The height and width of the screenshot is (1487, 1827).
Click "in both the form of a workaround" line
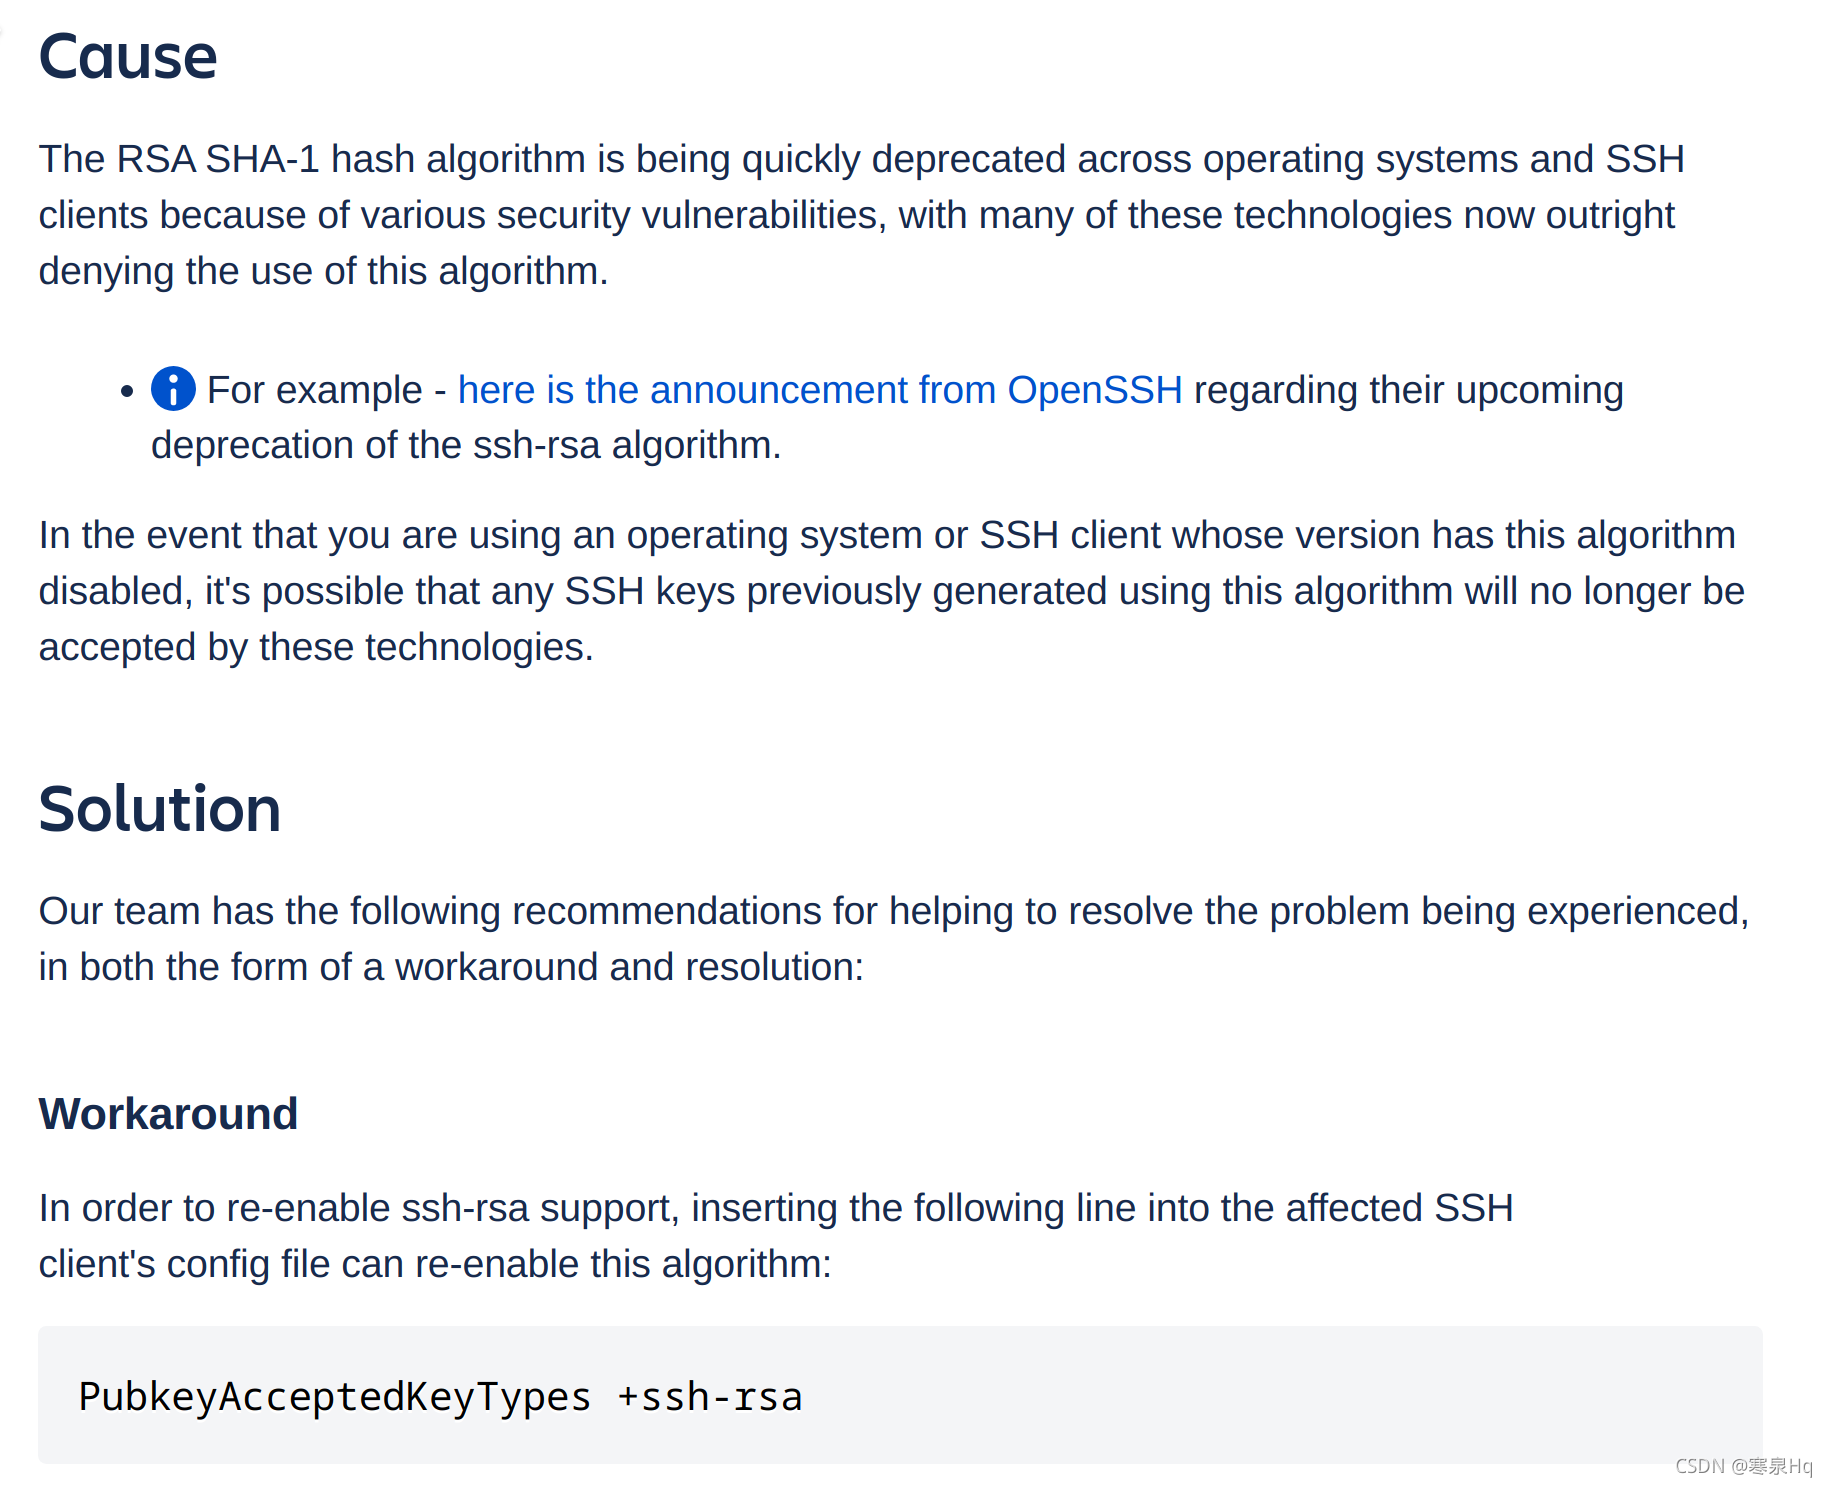451,967
